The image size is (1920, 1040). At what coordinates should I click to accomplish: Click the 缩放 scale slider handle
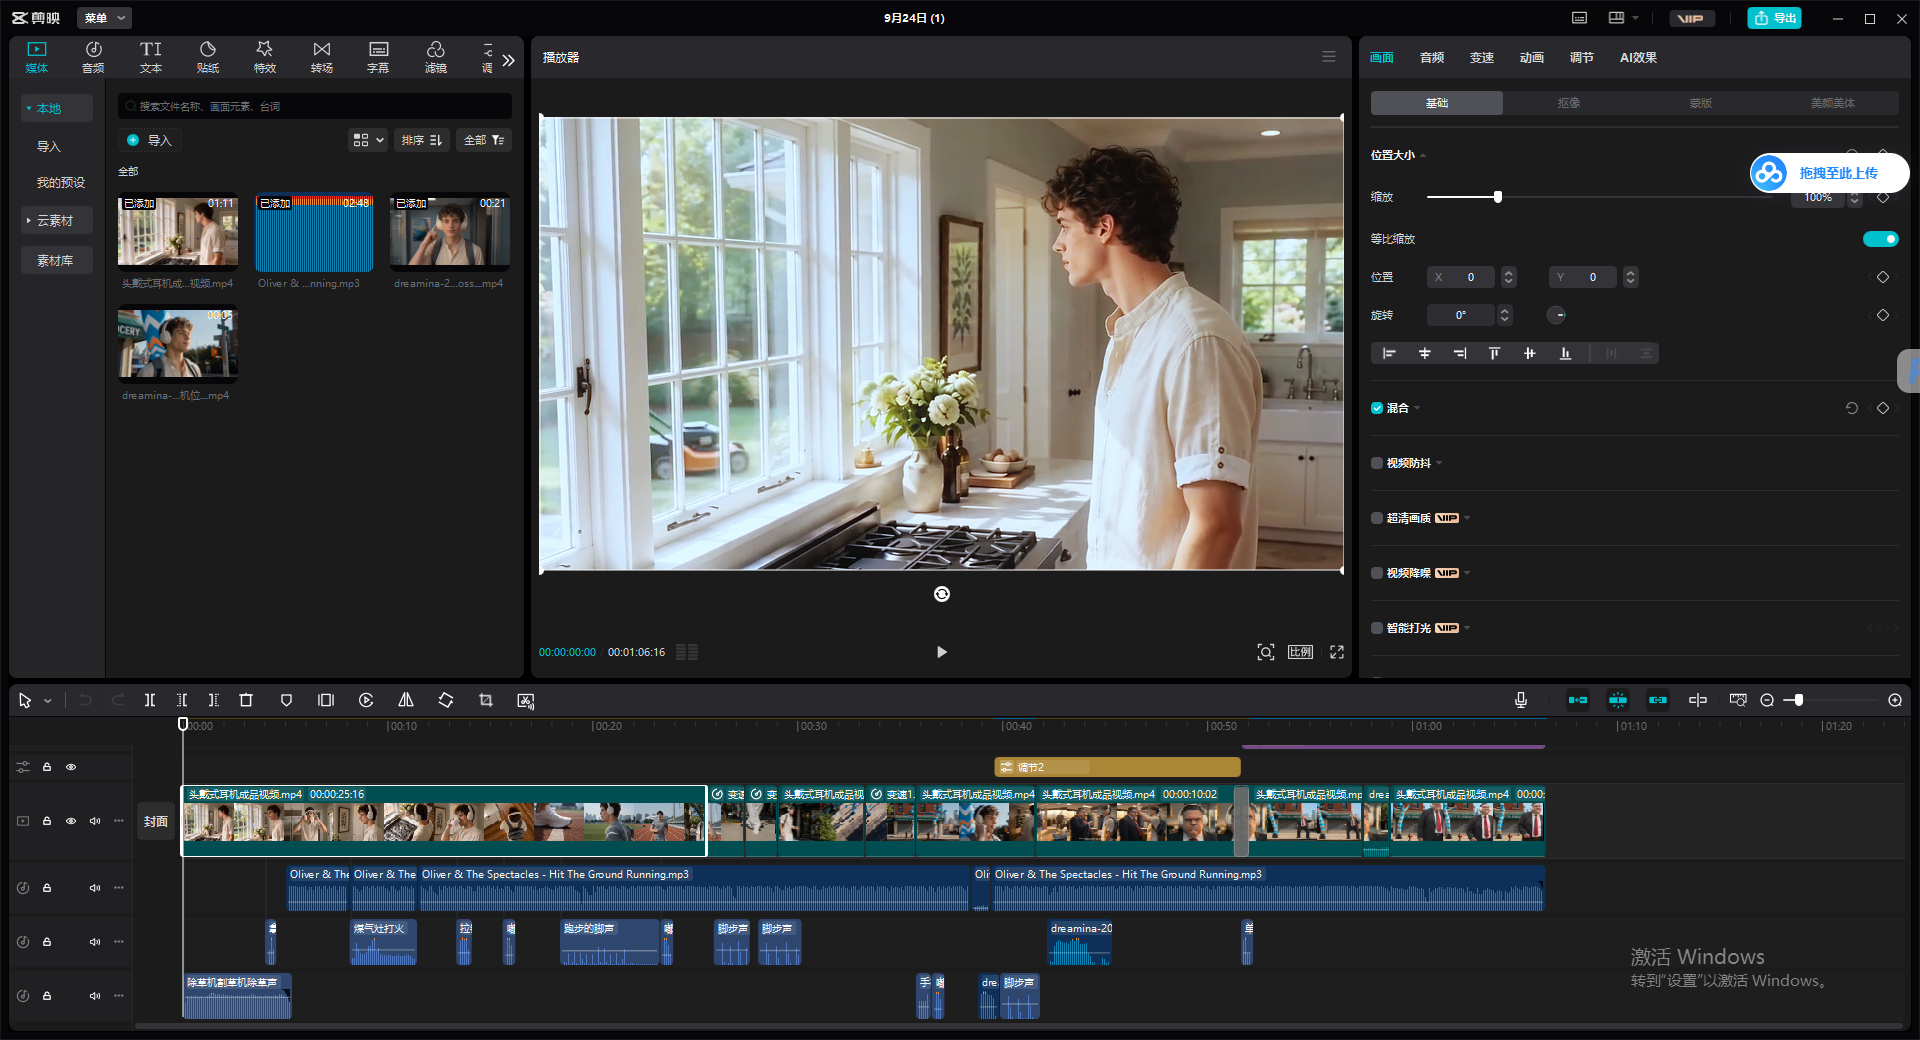pos(1497,197)
